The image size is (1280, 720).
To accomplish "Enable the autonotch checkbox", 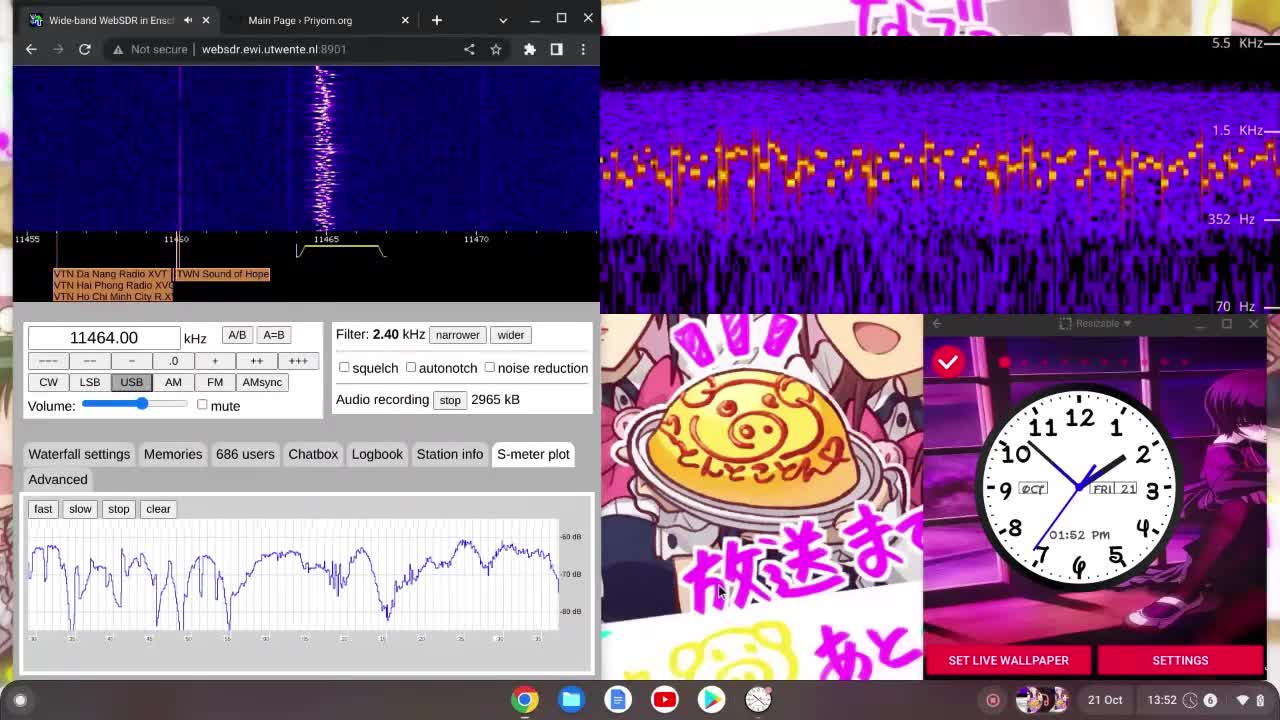I will point(410,367).
